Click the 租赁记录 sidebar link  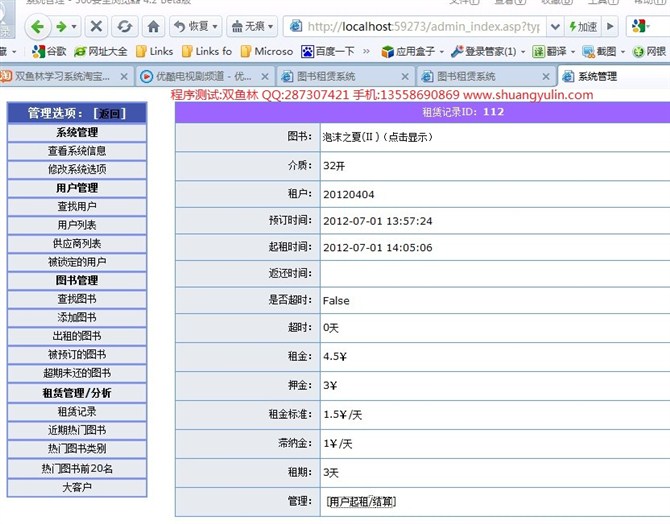77,411
